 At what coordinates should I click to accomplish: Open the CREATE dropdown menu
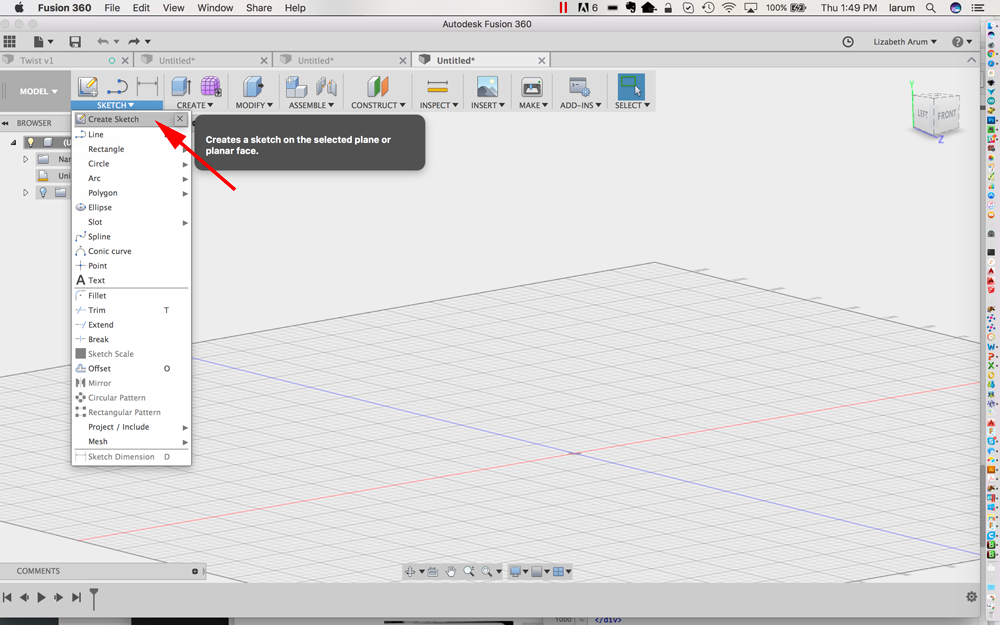(x=195, y=105)
